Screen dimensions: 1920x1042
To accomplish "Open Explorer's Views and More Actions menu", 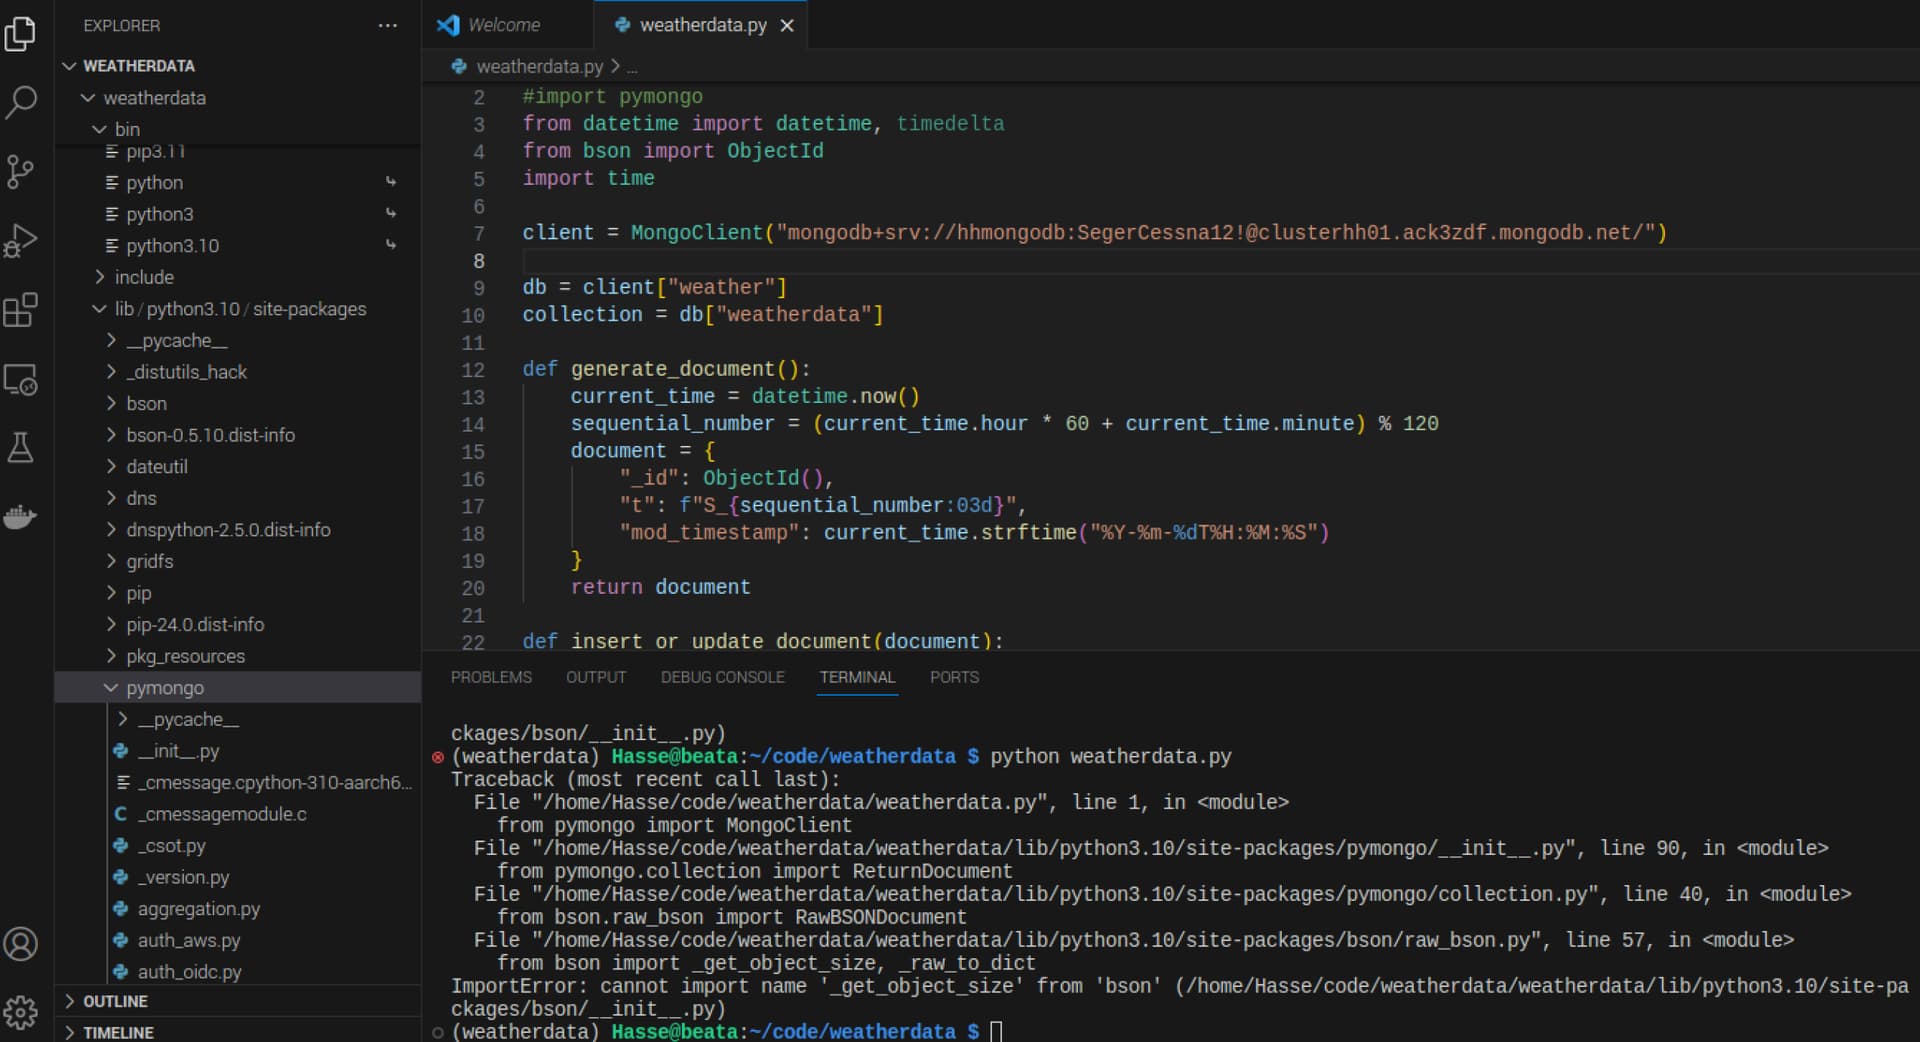I will (387, 26).
